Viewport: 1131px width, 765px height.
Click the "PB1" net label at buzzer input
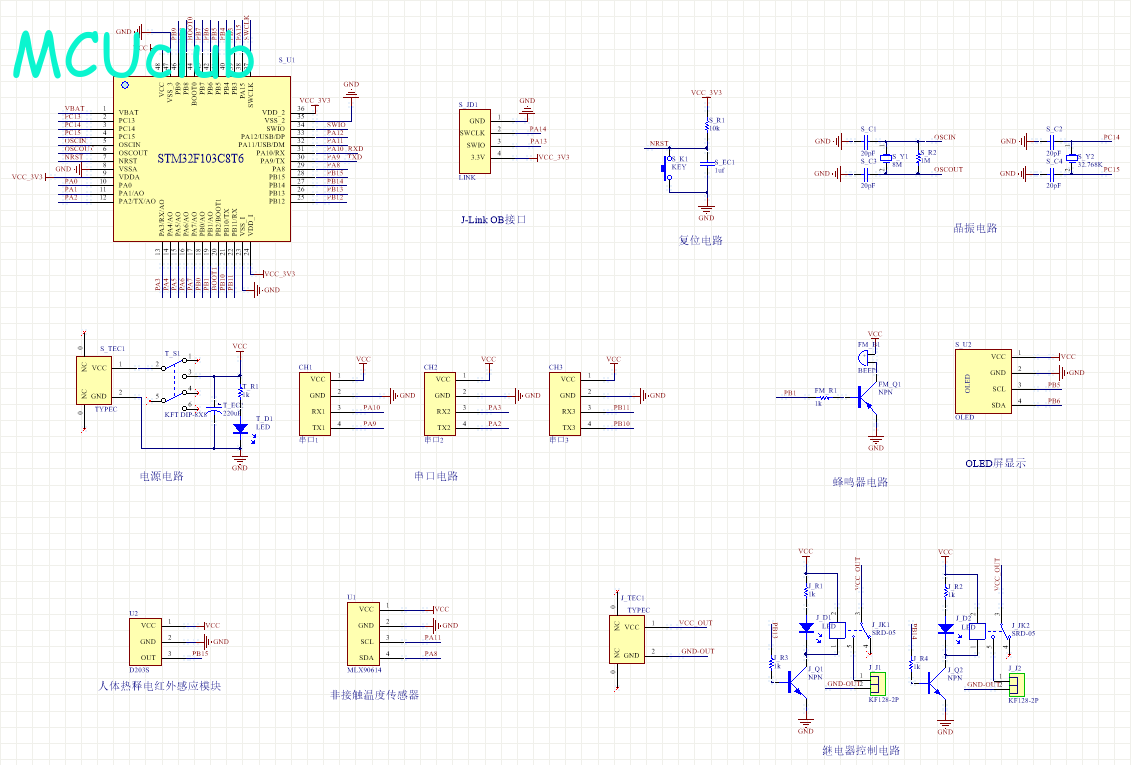(790, 393)
